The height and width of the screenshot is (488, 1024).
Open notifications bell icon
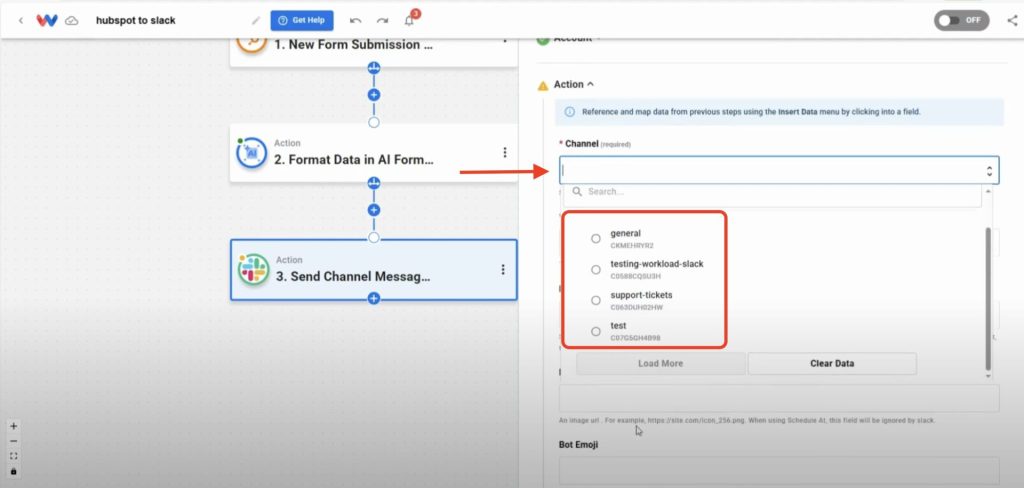pyautogui.click(x=409, y=20)
